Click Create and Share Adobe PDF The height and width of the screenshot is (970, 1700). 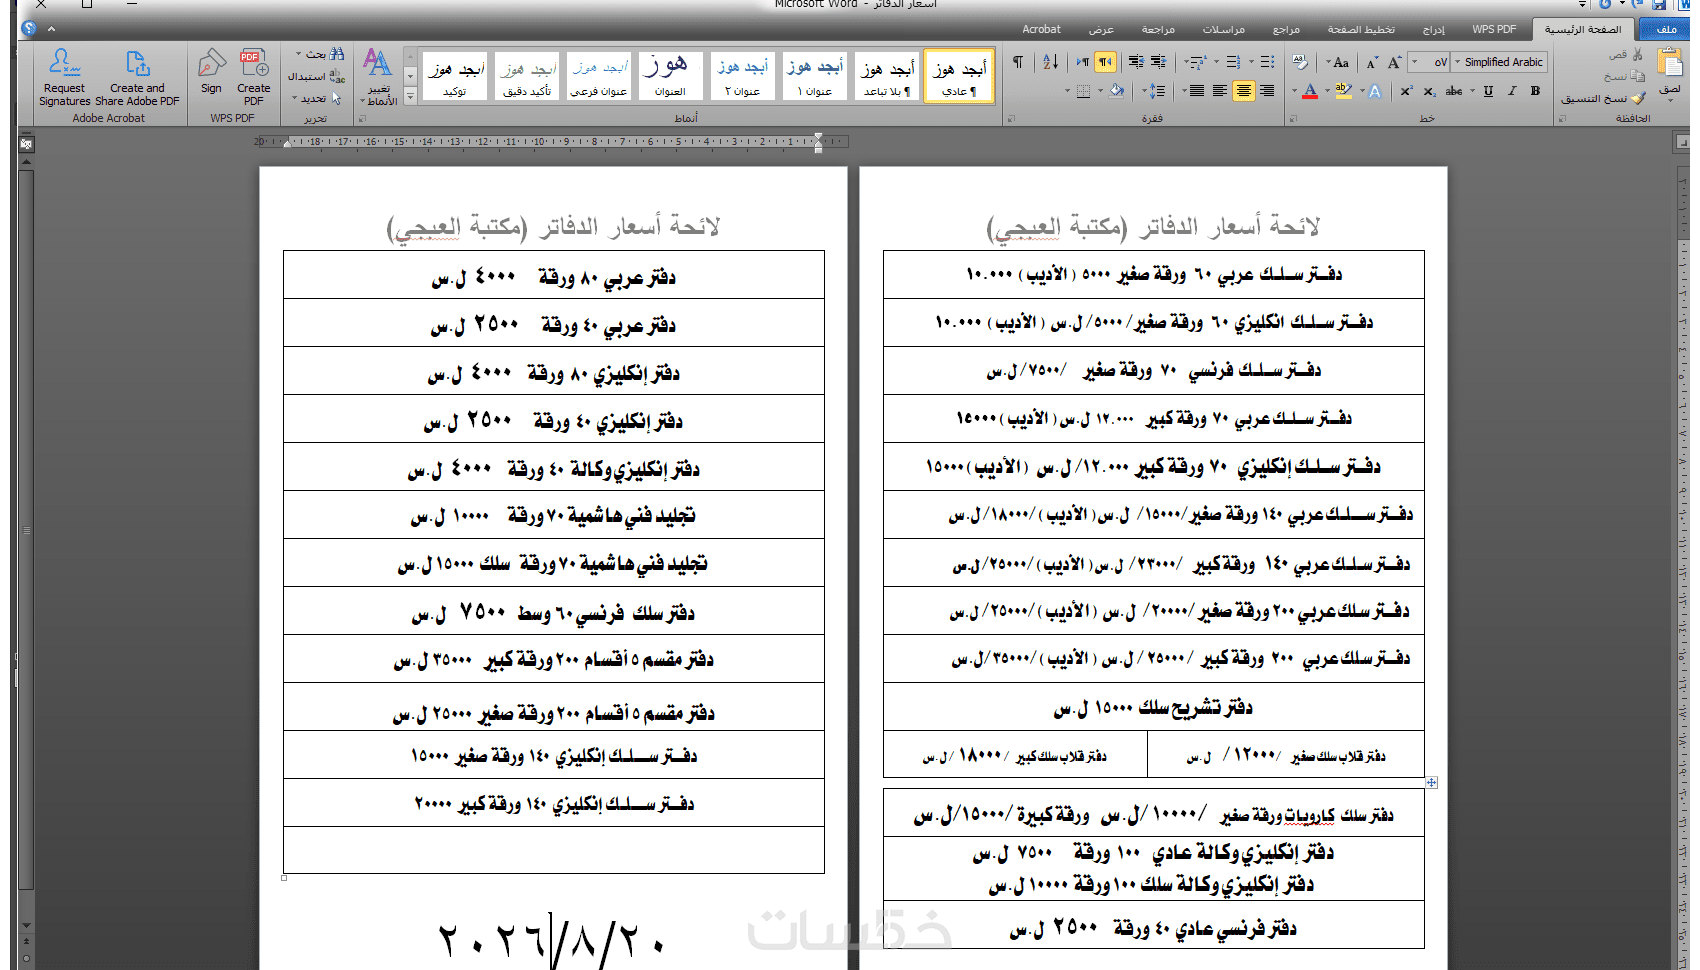tap(137, 76)
